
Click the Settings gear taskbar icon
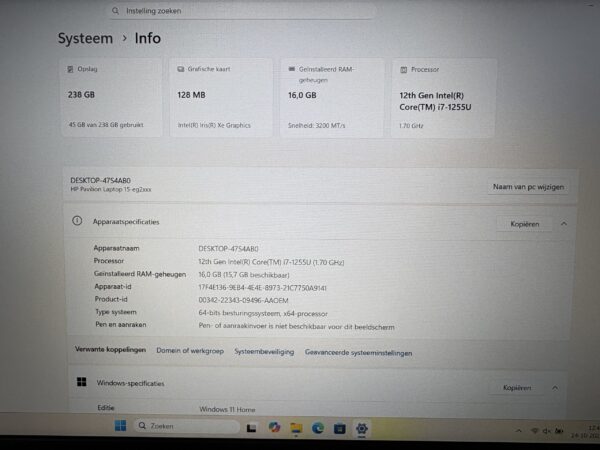tap(362, 429)
